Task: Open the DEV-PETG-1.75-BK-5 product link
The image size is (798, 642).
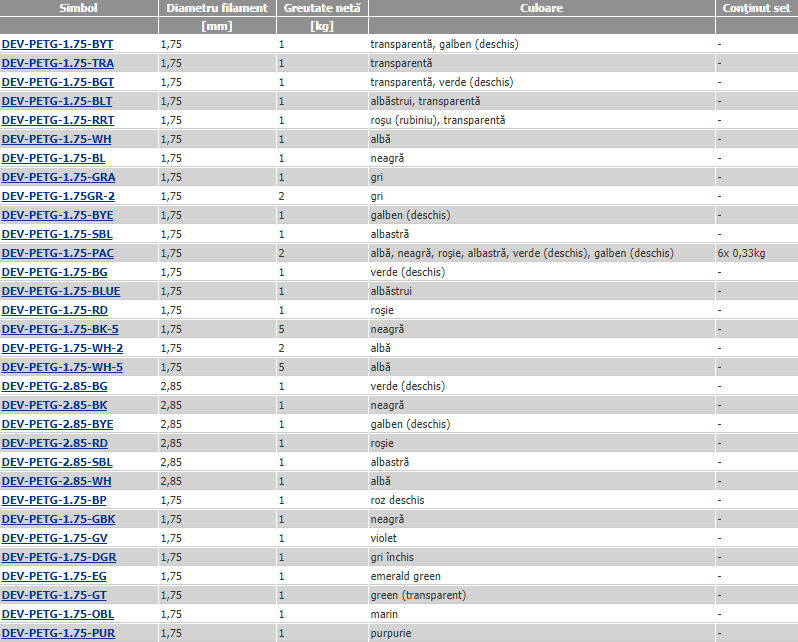Action: click(60, 329)
